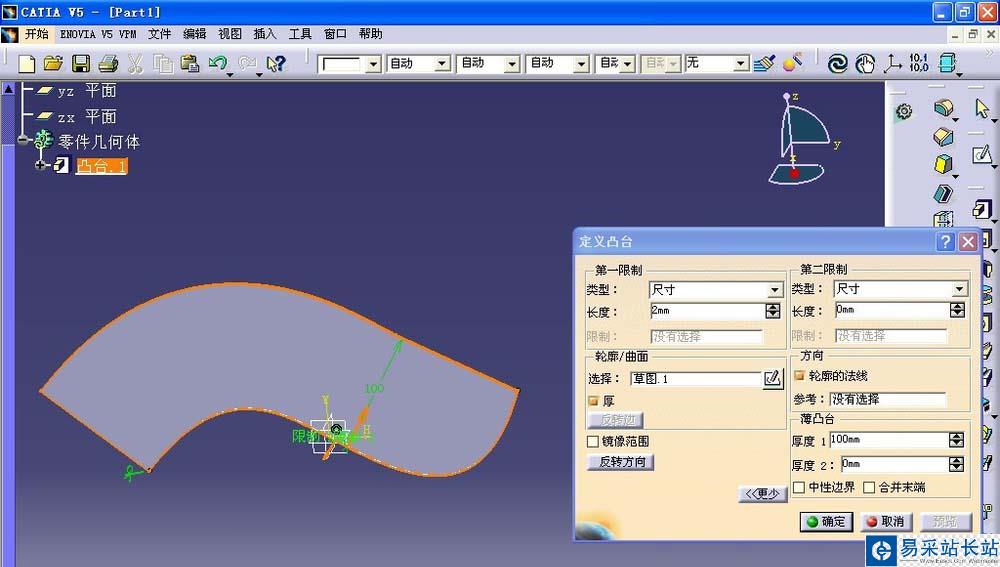Click the Sketcher icon in right toolbar
Image resolution: width=1000 pixels, height=567 pixels.
coord(982,154)
